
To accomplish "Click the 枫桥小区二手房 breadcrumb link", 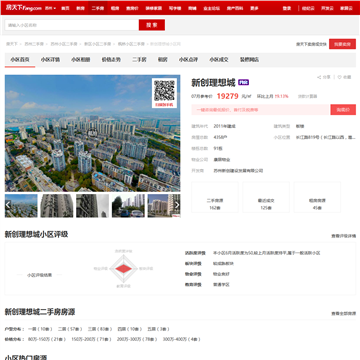I will (131, 44).
